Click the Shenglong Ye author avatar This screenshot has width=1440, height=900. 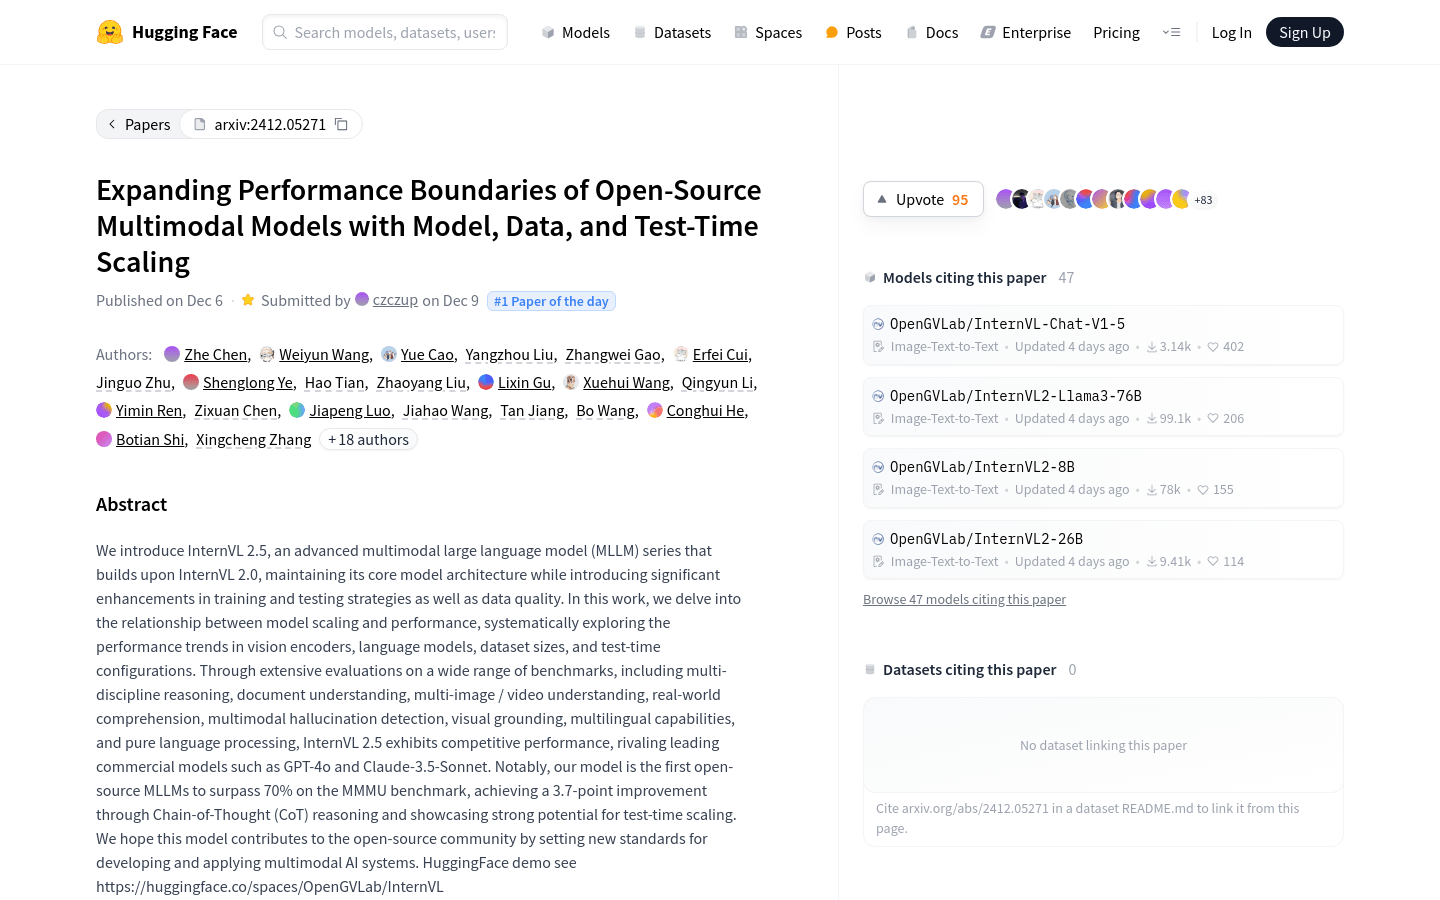click(191, 382)
